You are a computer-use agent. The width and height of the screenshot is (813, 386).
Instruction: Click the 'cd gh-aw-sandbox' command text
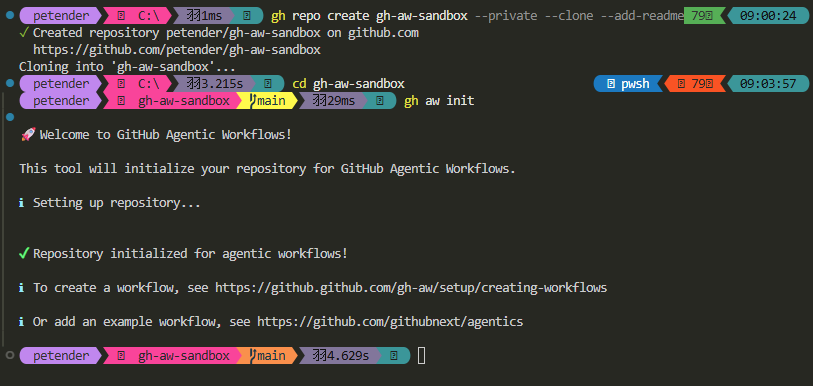[348, 84]
